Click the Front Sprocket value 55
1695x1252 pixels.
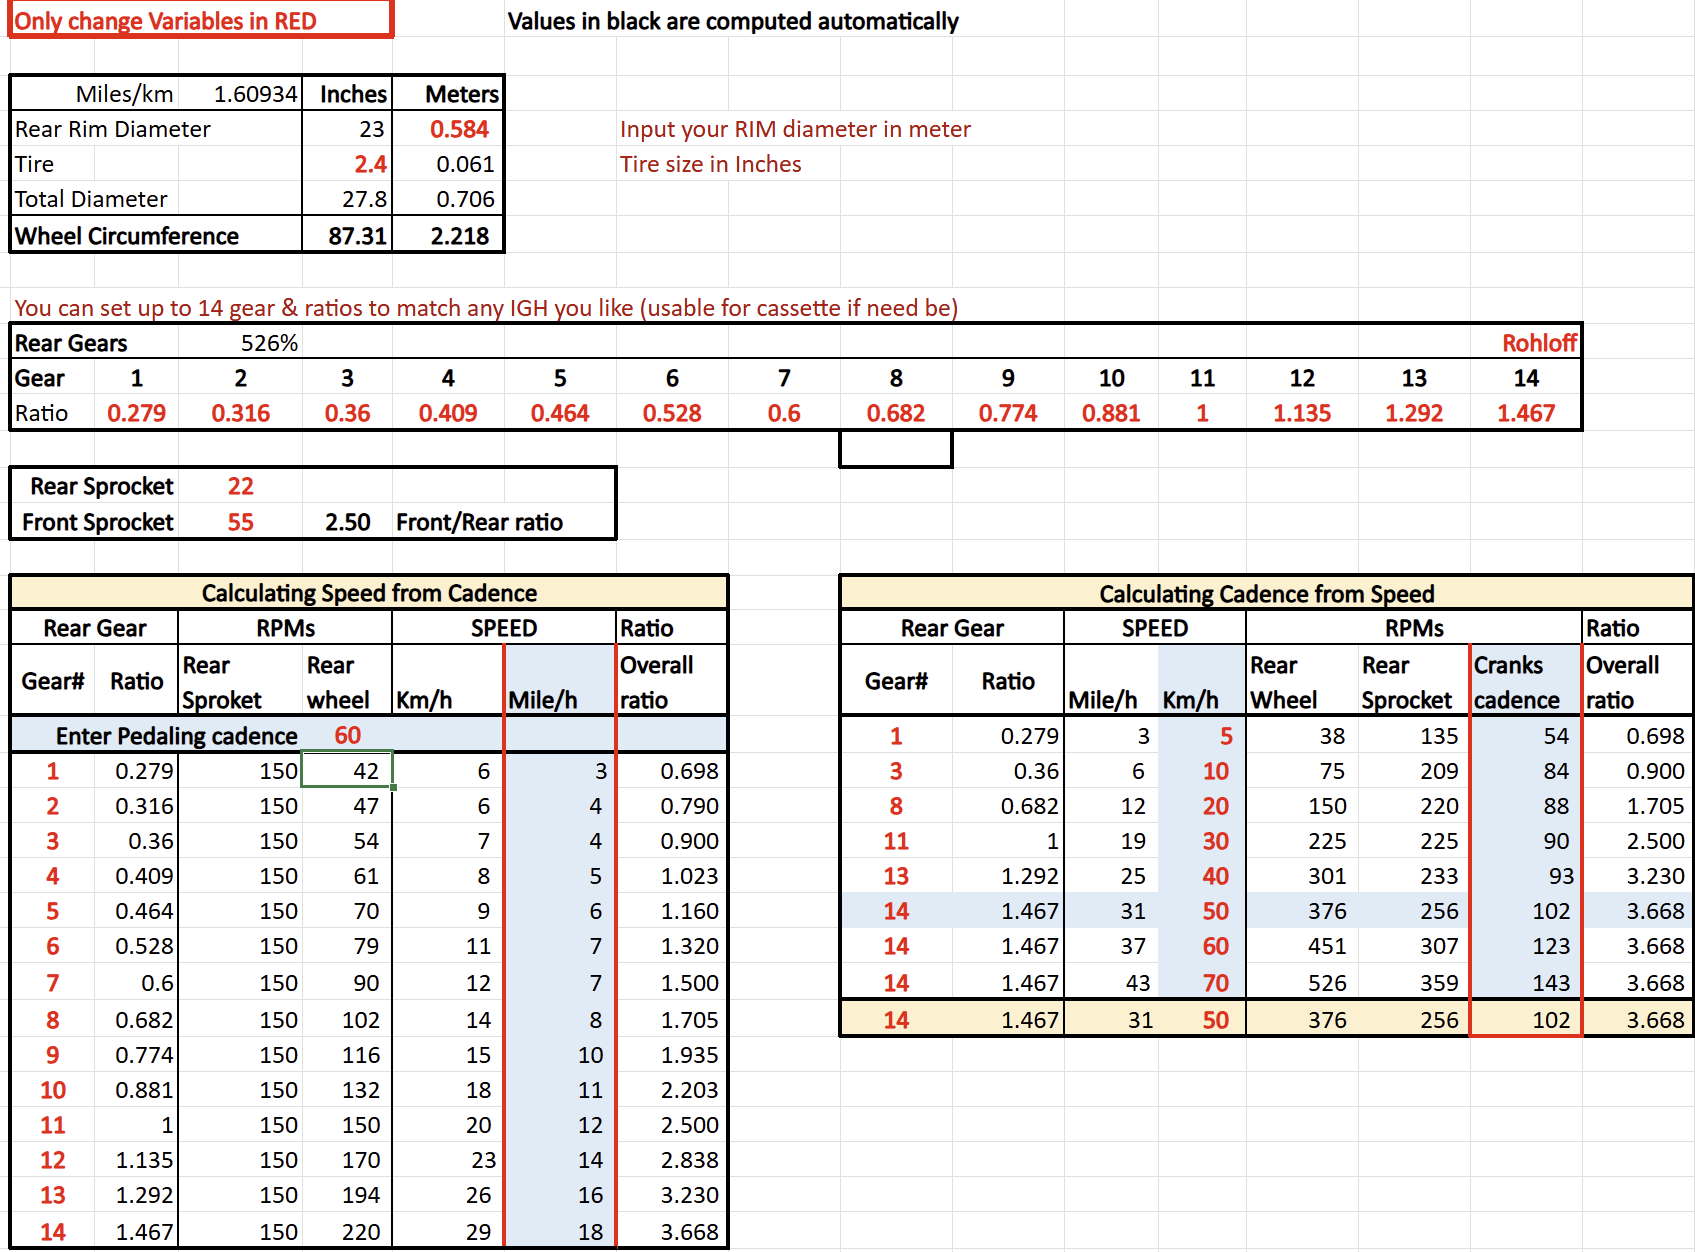click(x=240, y=522)
